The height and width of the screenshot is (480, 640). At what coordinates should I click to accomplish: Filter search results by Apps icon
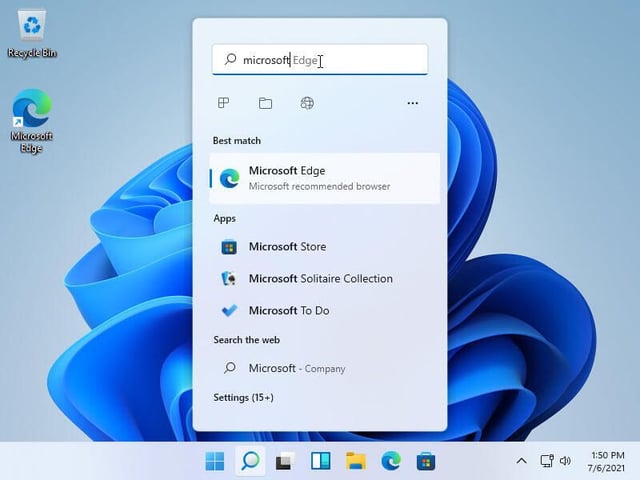(x=224, y=103)
